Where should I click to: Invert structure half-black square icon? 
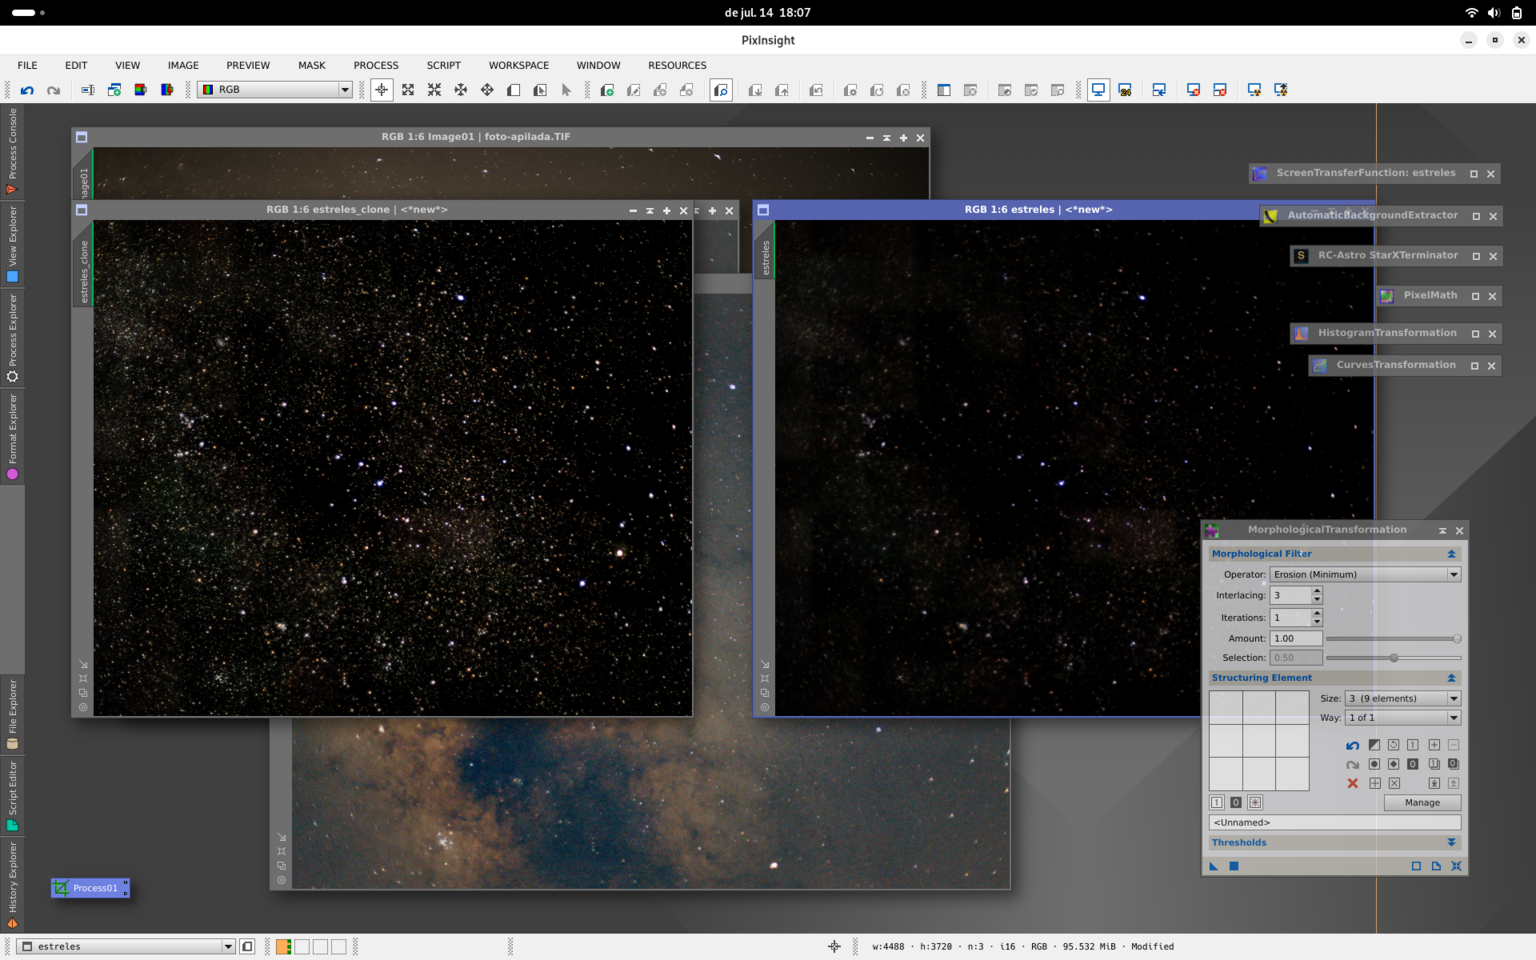1374,745
